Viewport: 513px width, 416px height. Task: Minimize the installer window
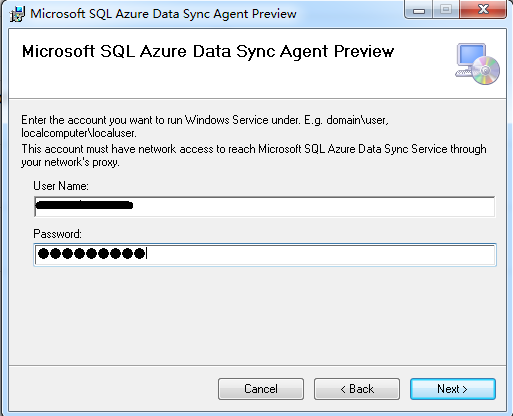(x=419, y=10)
